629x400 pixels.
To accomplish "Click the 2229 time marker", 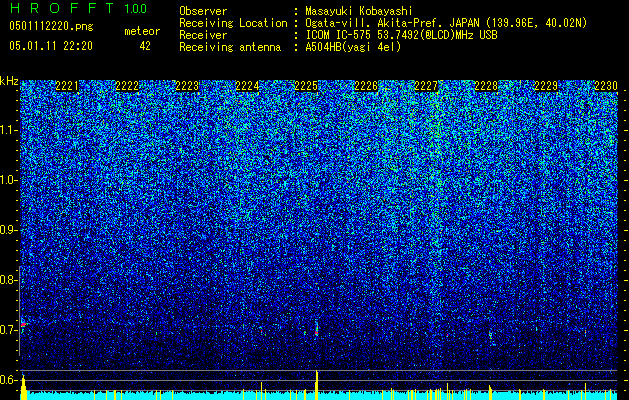I will coord(546,86).
